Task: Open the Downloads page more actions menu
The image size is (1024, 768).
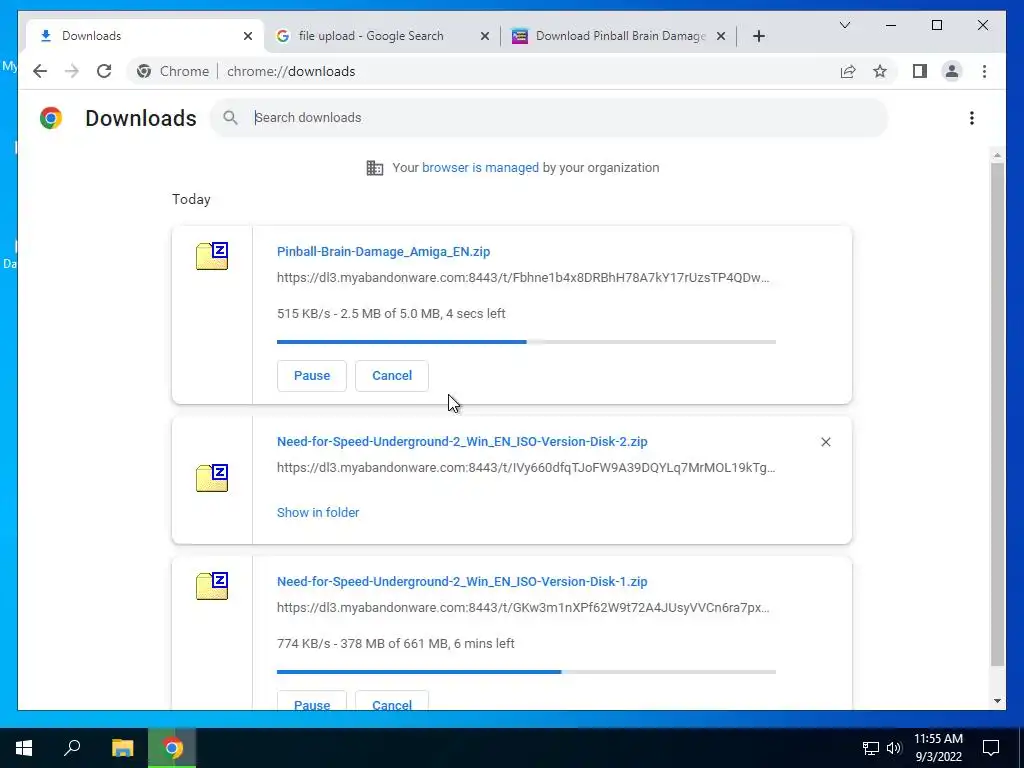Action: coord(972,118)
